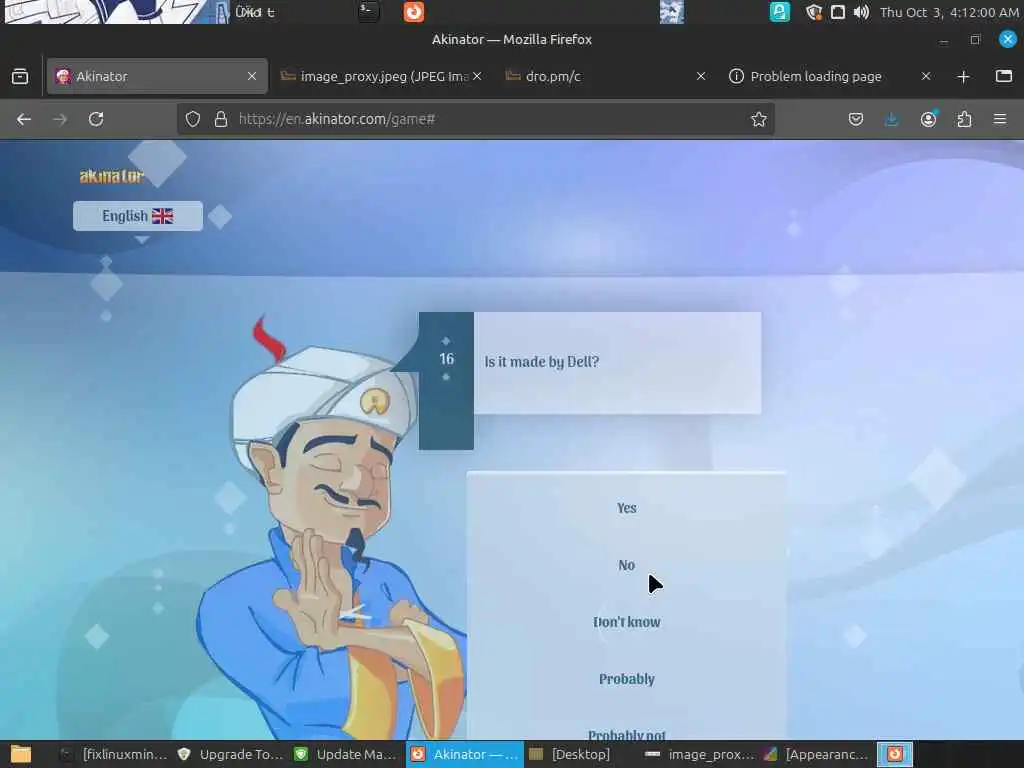Screen dimensions: 1024x768
Task: Select the Probably answer
Action: coord(626,679)
